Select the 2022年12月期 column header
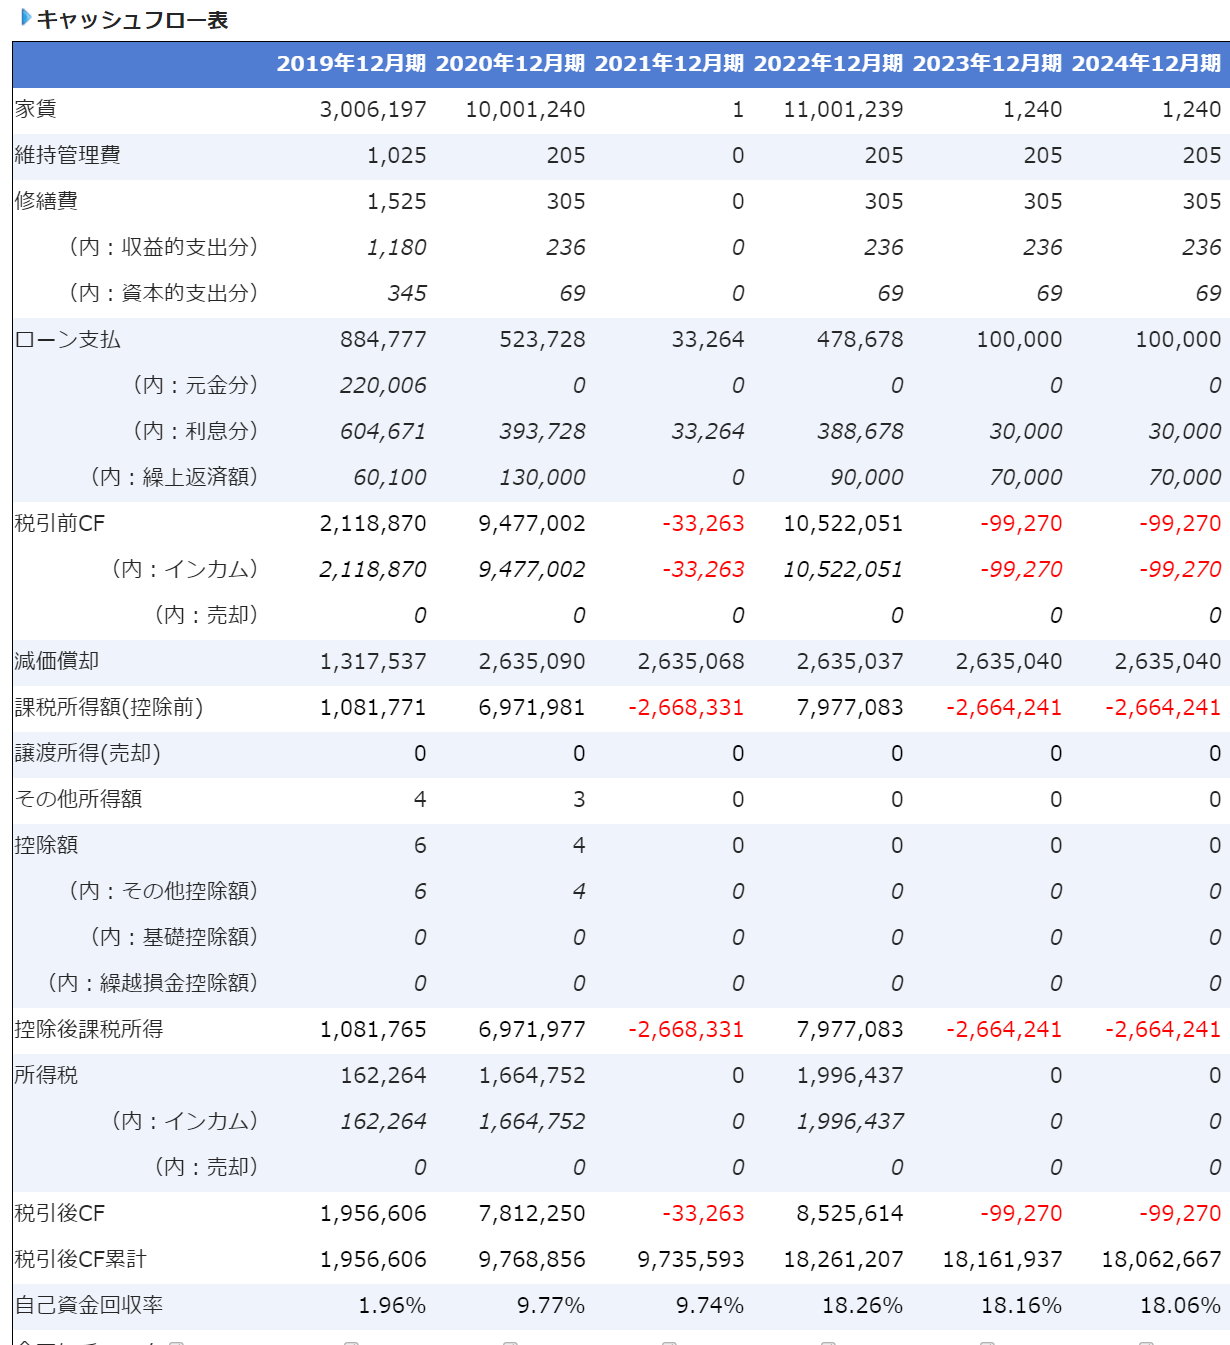 828,64
